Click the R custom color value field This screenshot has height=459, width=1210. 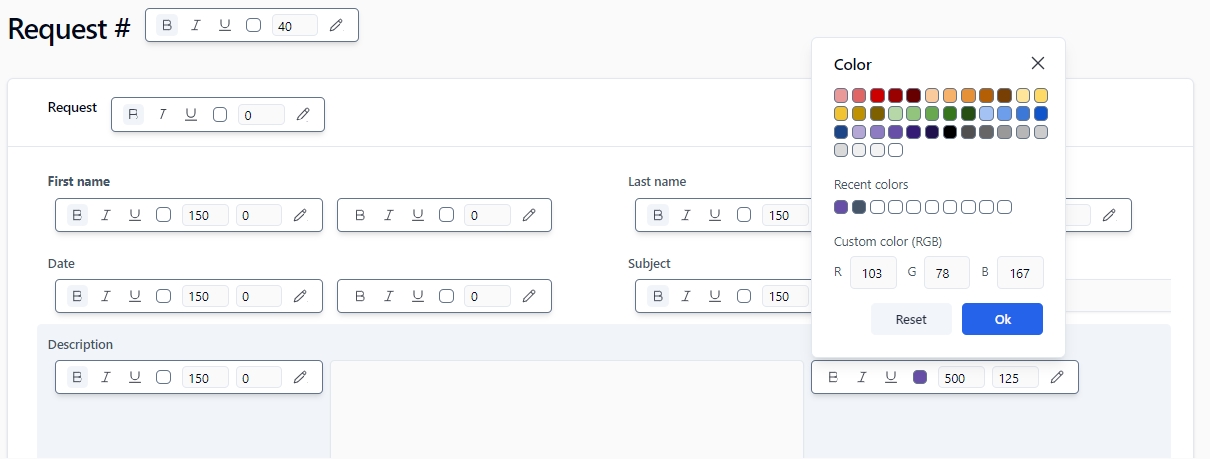tap(872, 273)
